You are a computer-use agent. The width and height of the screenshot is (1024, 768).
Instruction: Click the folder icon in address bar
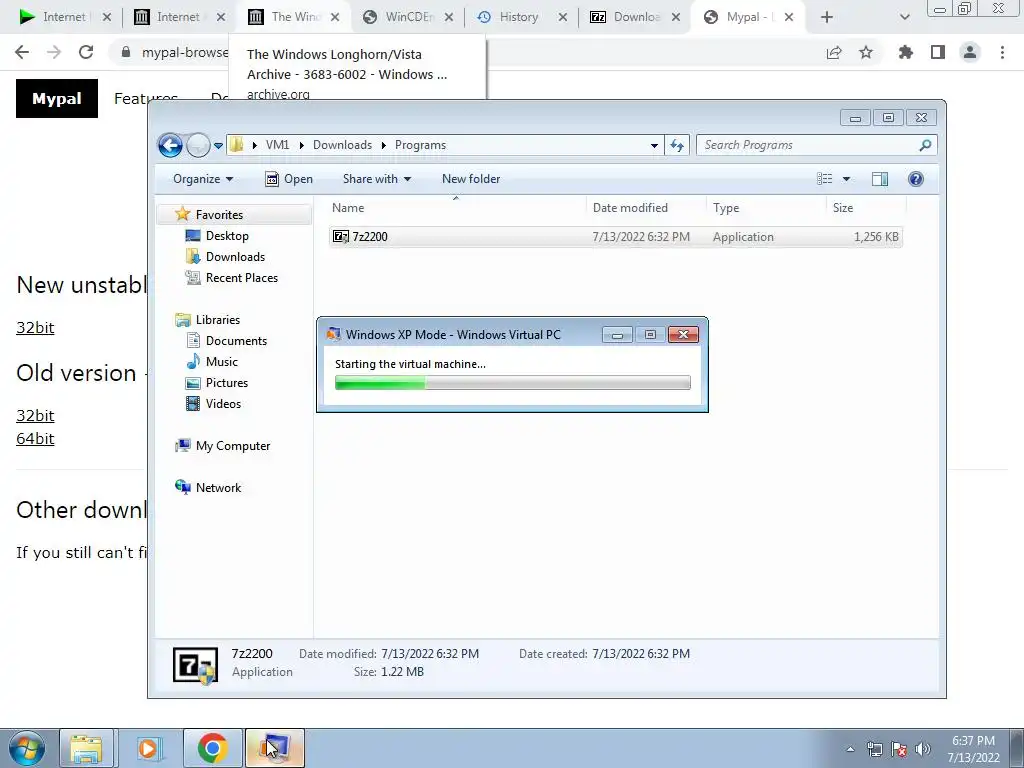pos(236,145)
